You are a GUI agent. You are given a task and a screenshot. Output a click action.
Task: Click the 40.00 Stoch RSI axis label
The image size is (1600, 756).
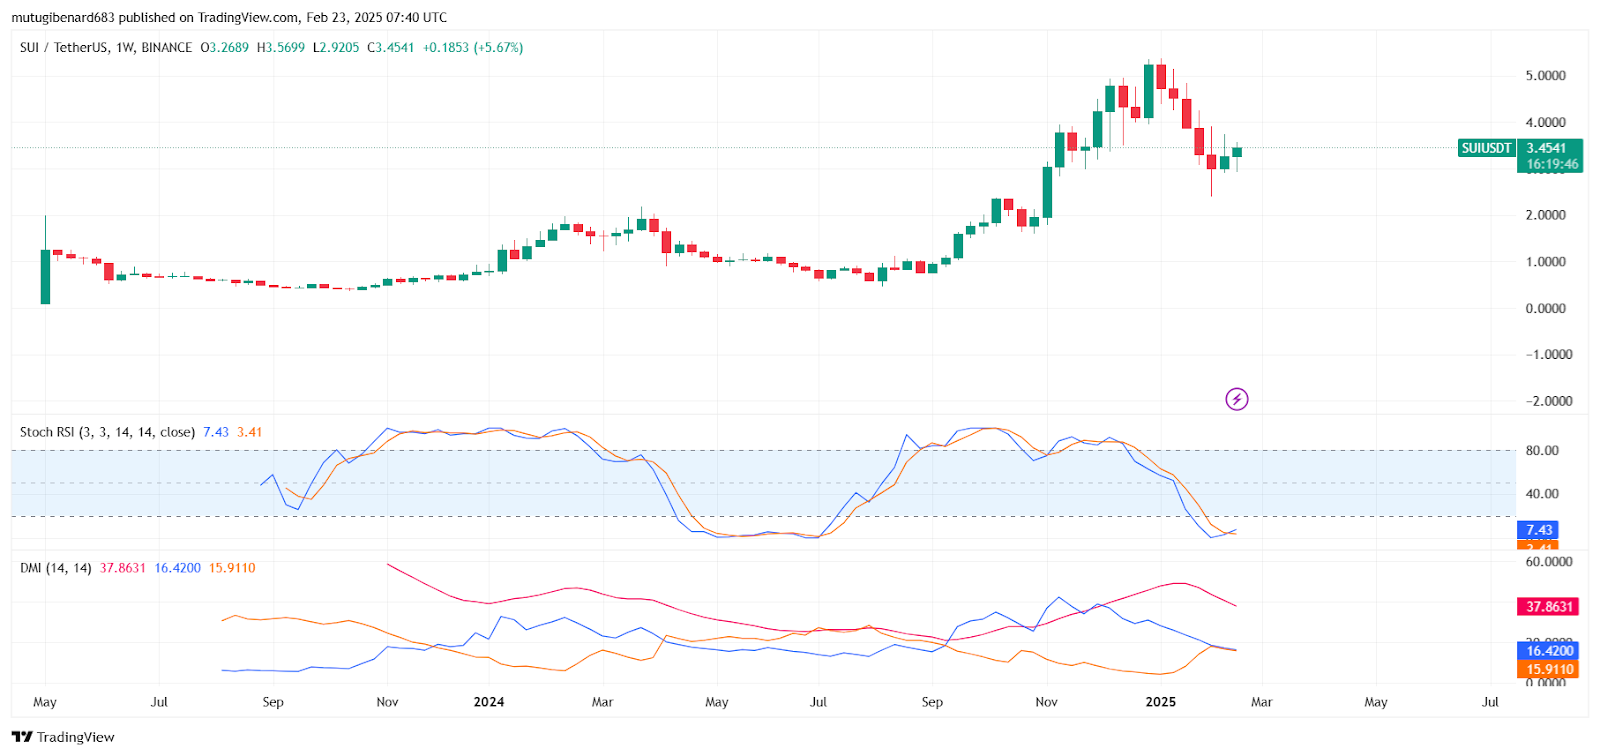pyautogui.click(x=1542, y=494)
